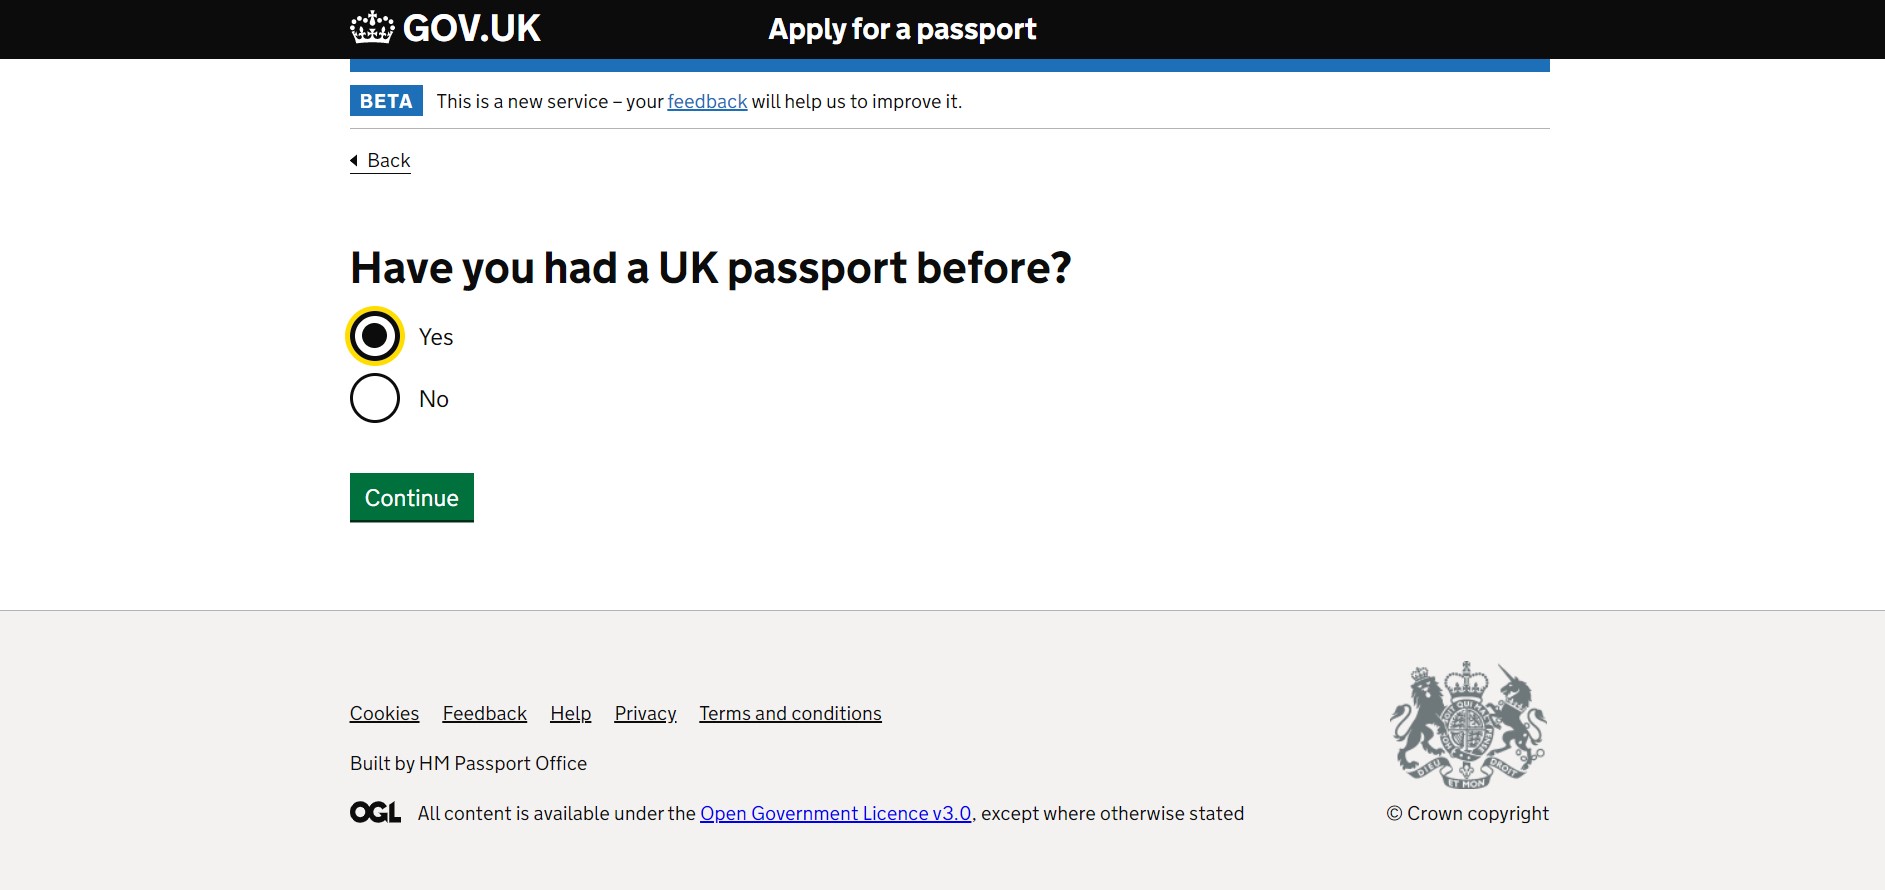This screenshot has height=890, width=1885.
Task: Click the Royal coat of arms crest
Action: click(x=1467, y=725)
